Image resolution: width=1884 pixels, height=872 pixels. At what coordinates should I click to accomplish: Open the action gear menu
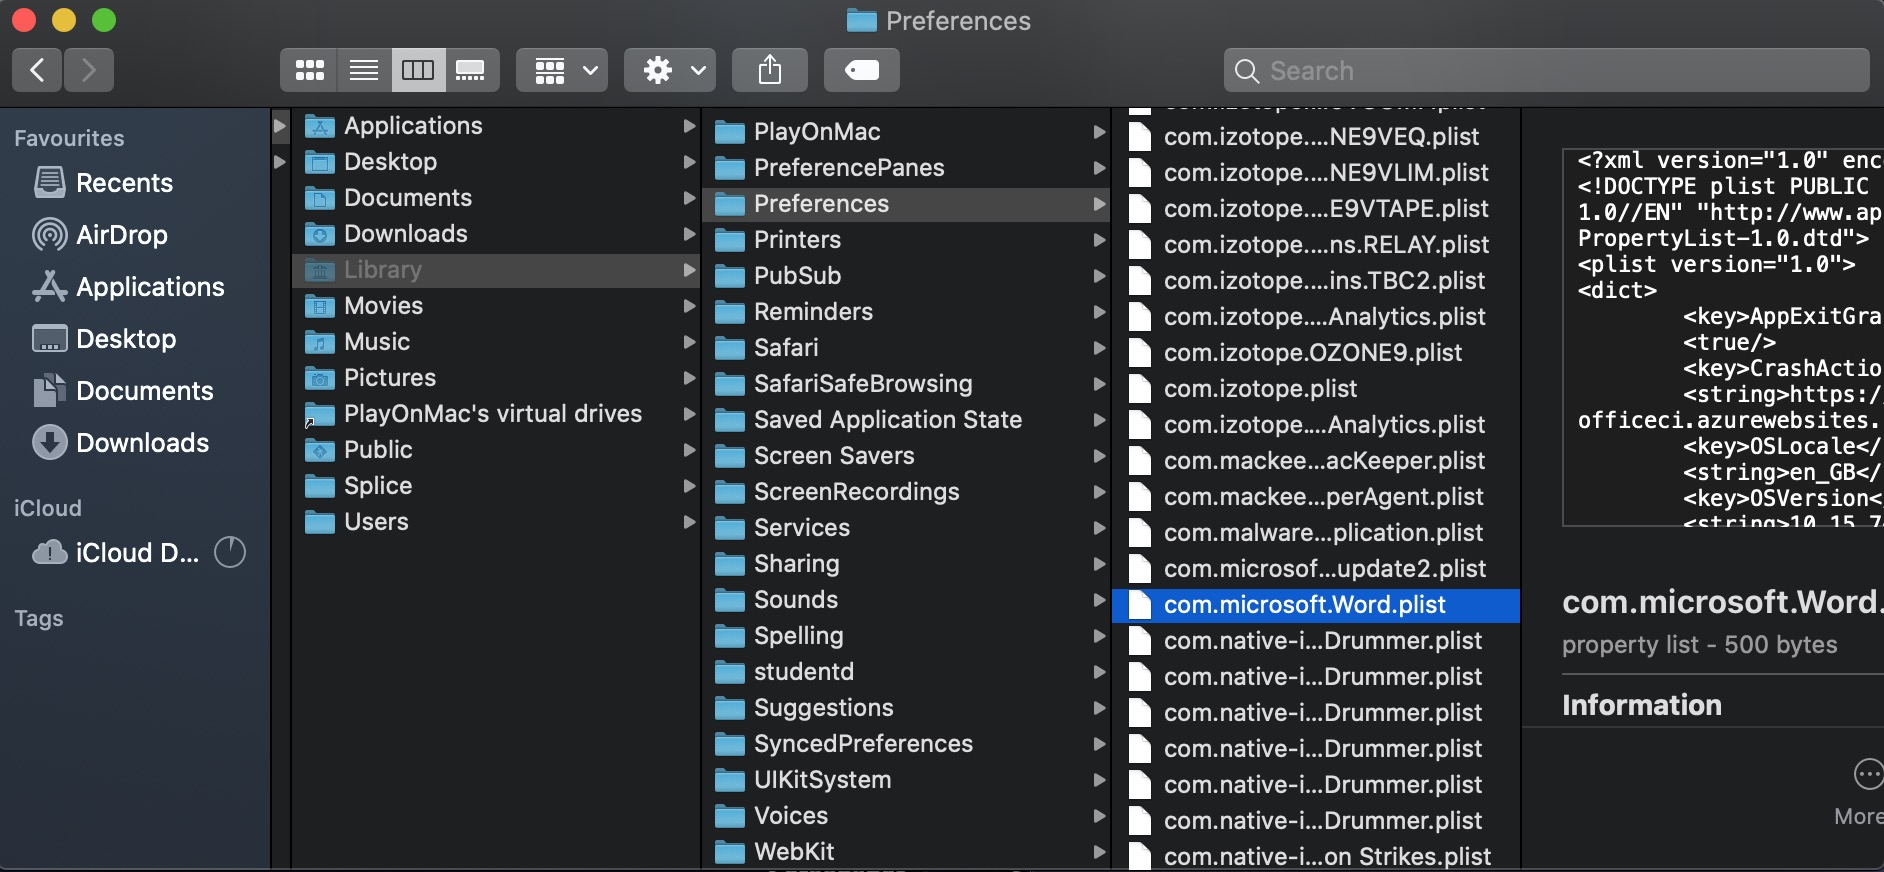click(x=670, y=70)
